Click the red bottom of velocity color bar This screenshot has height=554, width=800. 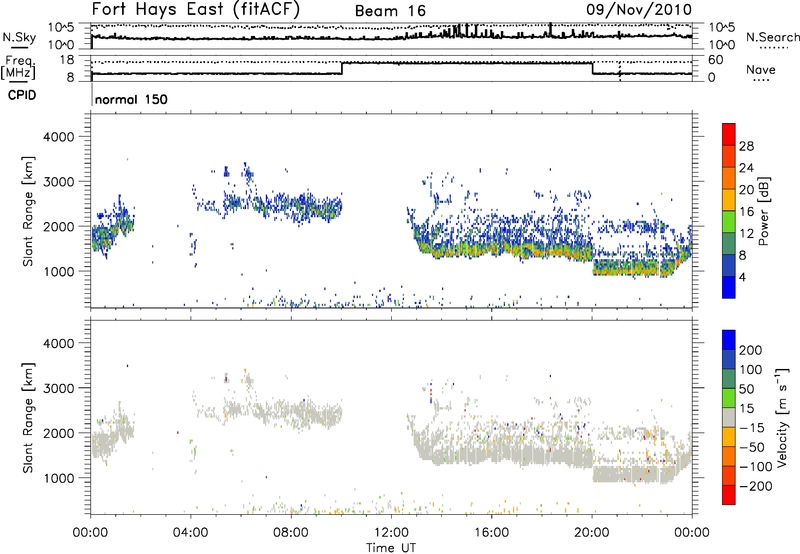(729, 495)
